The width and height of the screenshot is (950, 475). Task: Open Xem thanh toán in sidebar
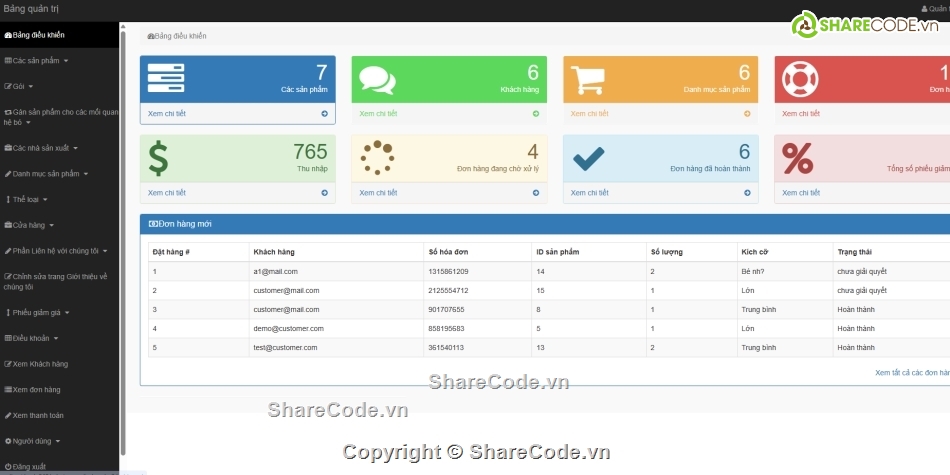[x=59, y=416]
